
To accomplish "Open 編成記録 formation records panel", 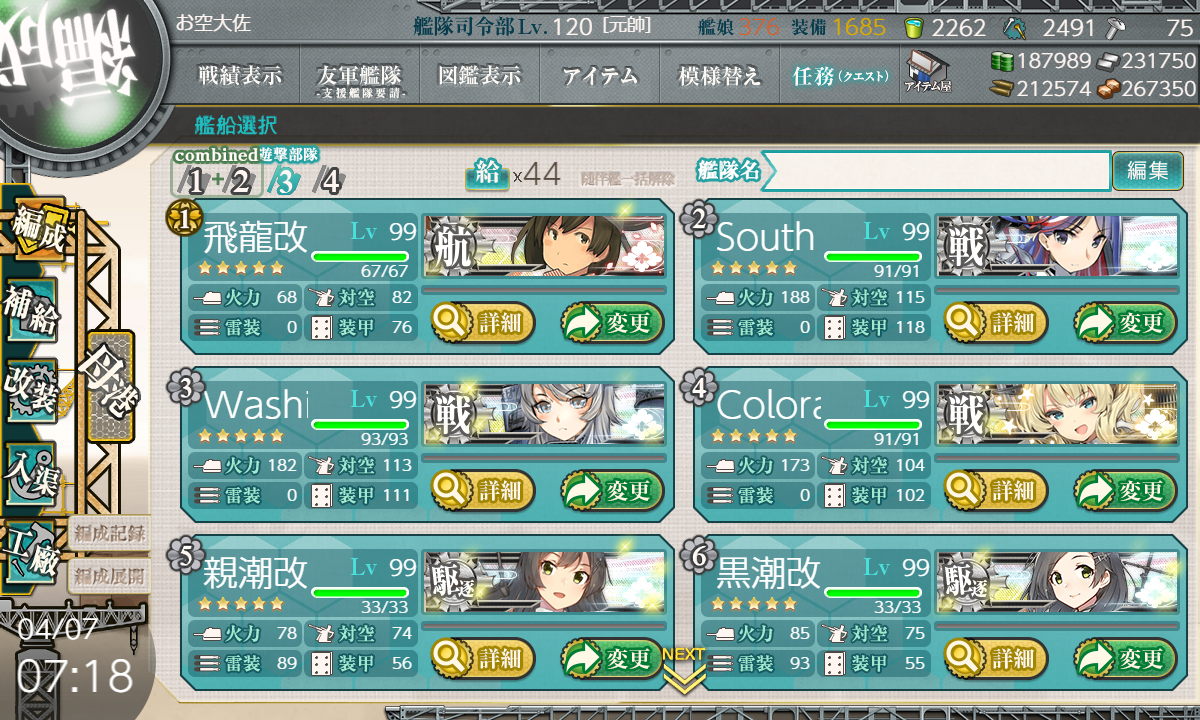I will coord(109,533).
